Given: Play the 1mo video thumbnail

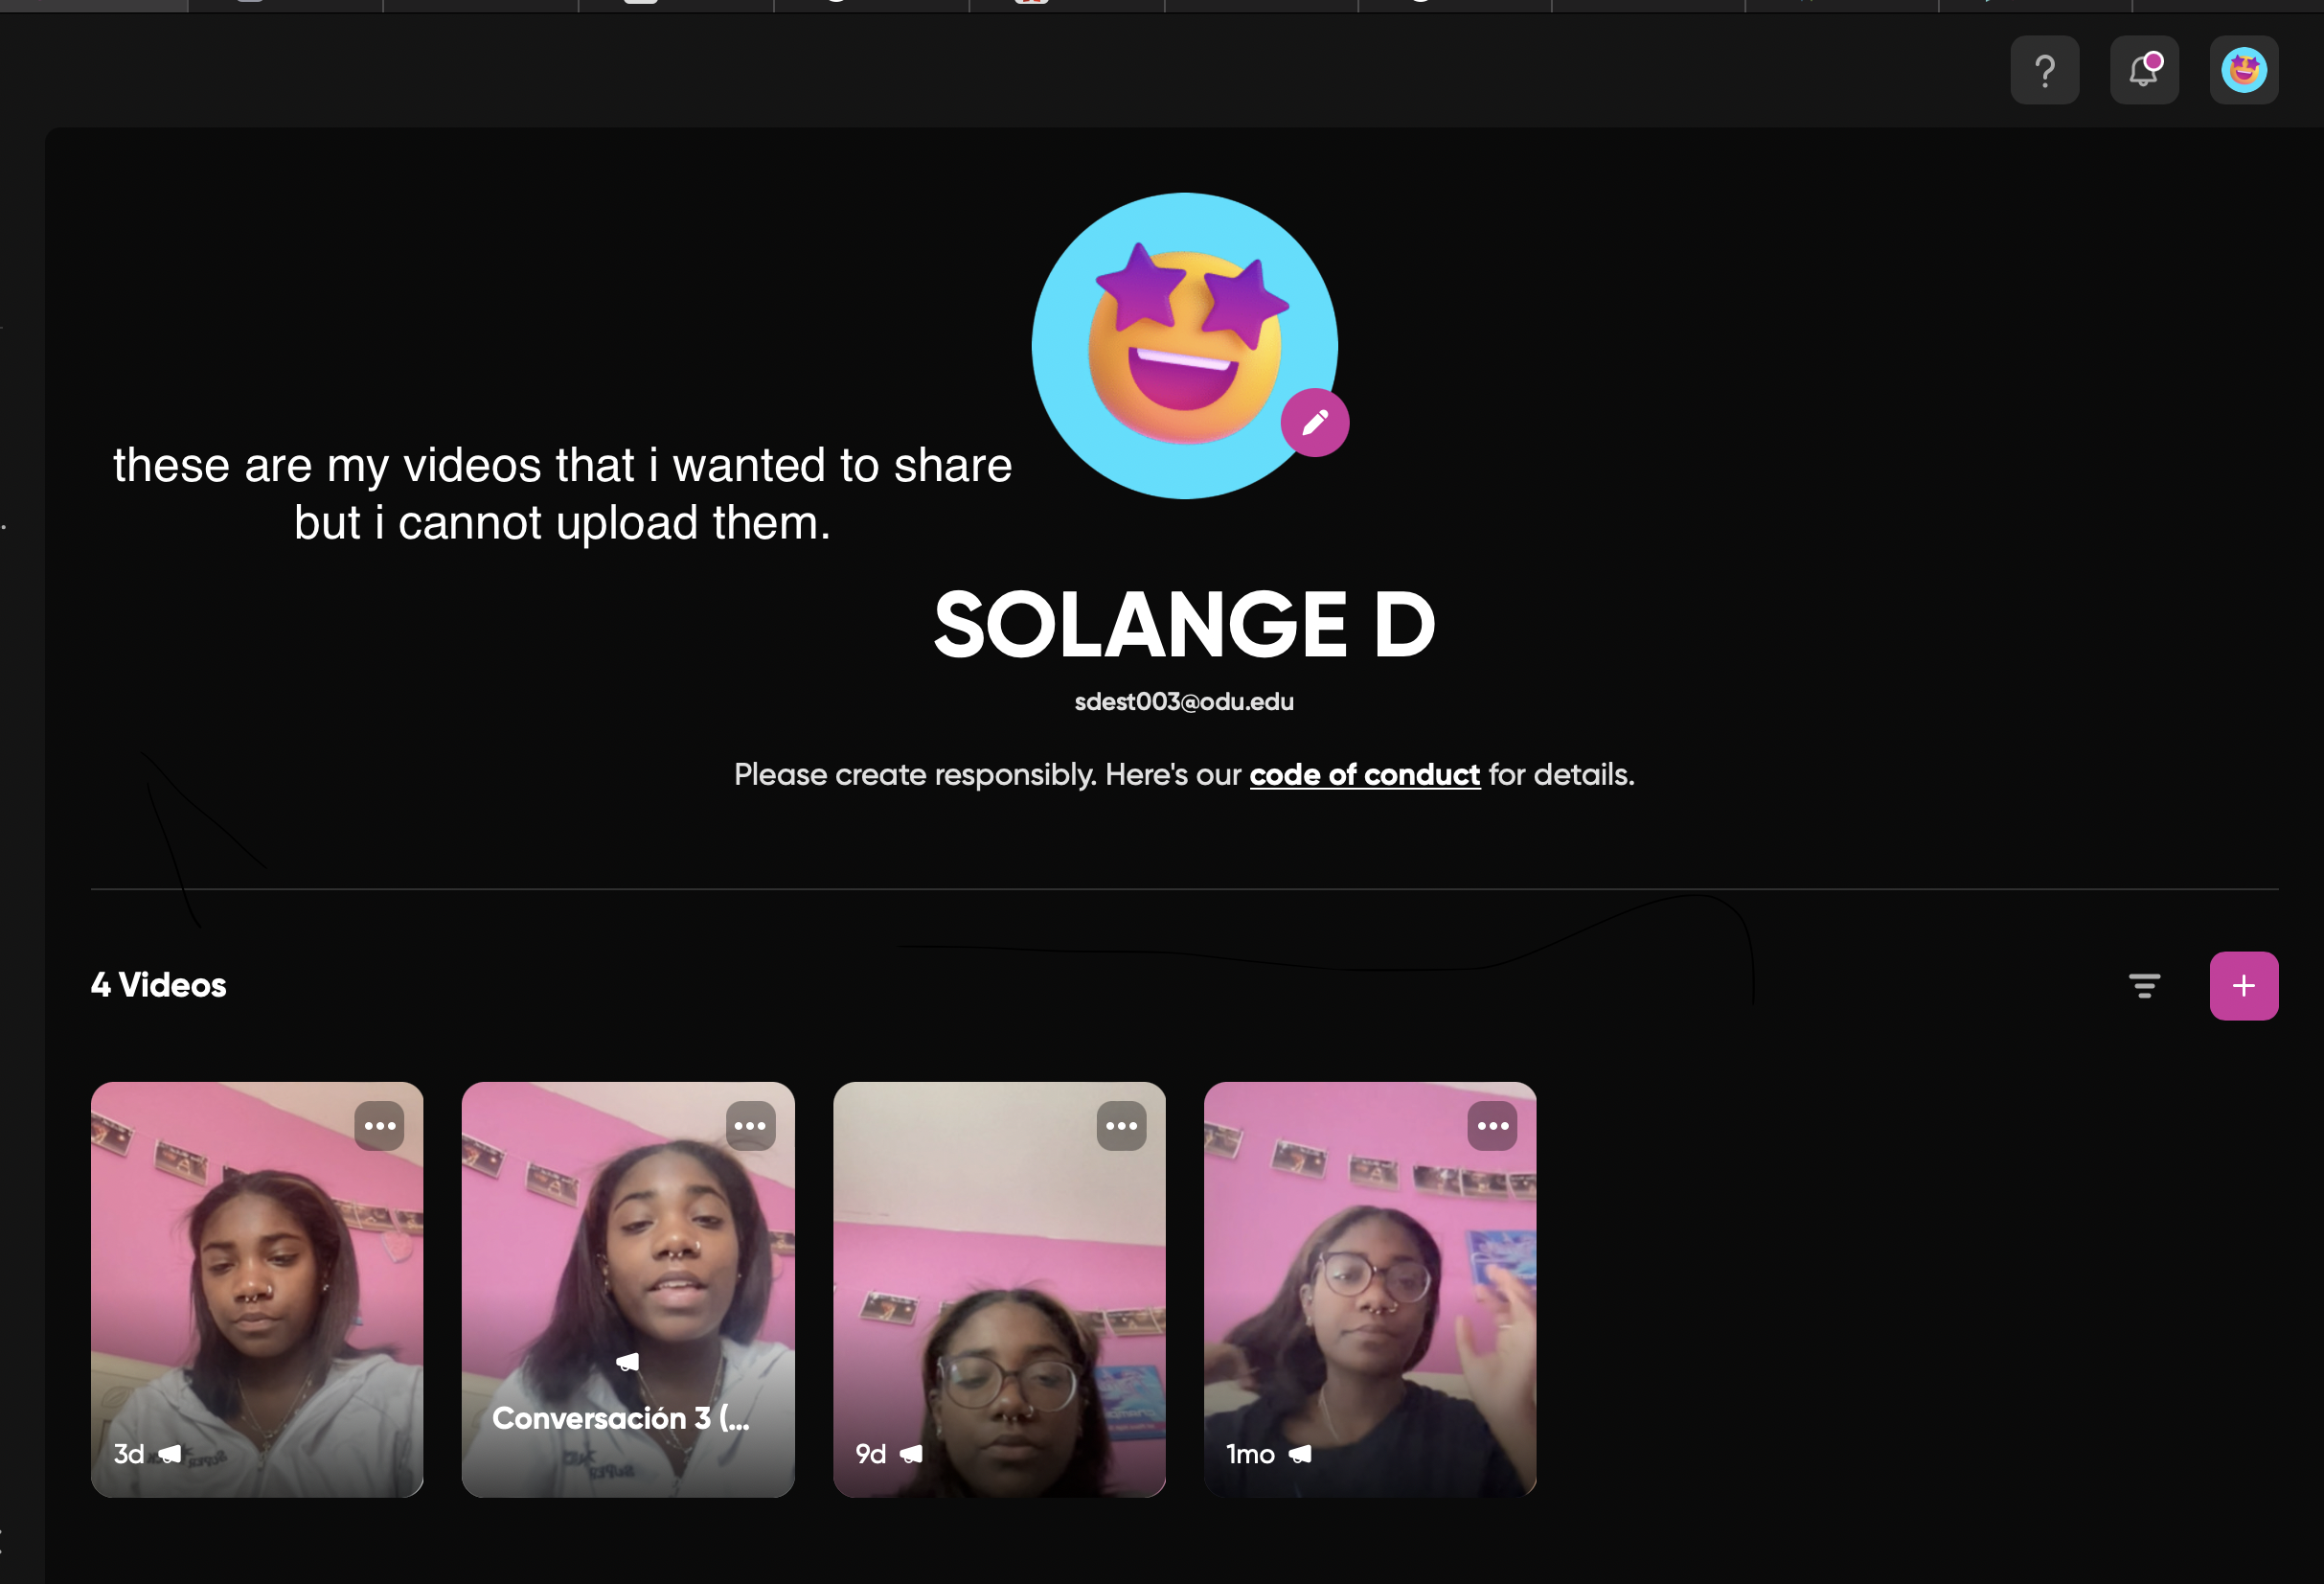Looking at the screenshot, I should point(1370,1290).
